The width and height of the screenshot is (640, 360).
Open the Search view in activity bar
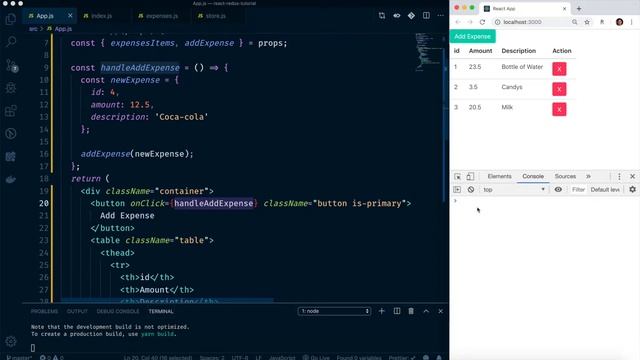click(11, 42)
